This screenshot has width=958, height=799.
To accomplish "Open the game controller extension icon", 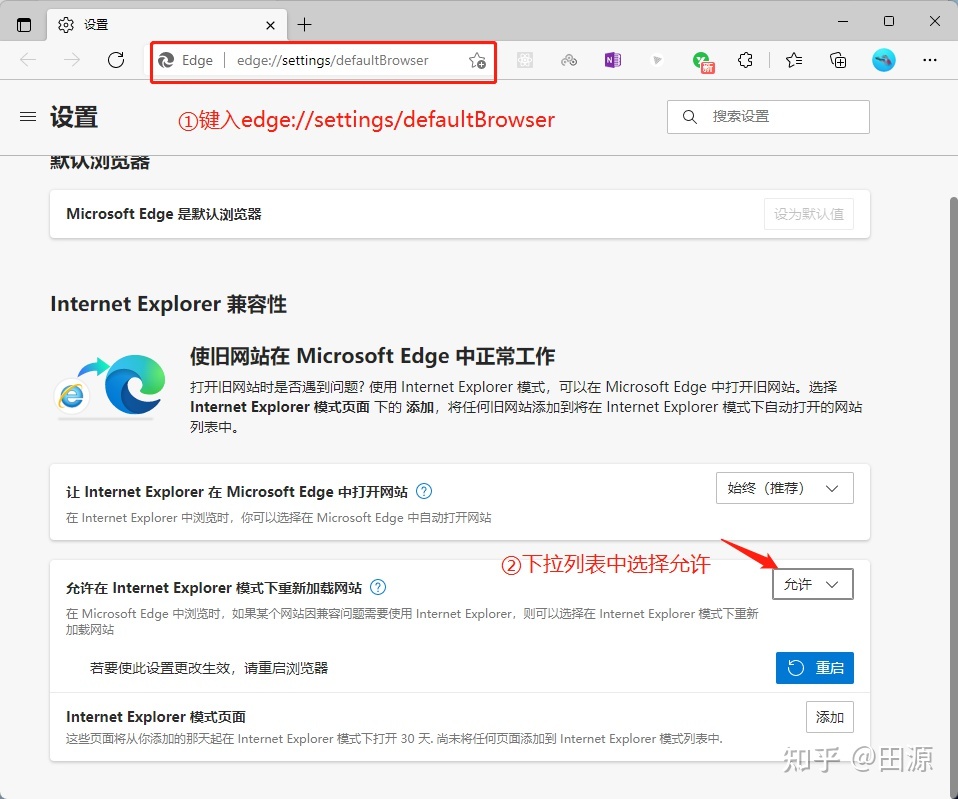I will tap(569, 60).
